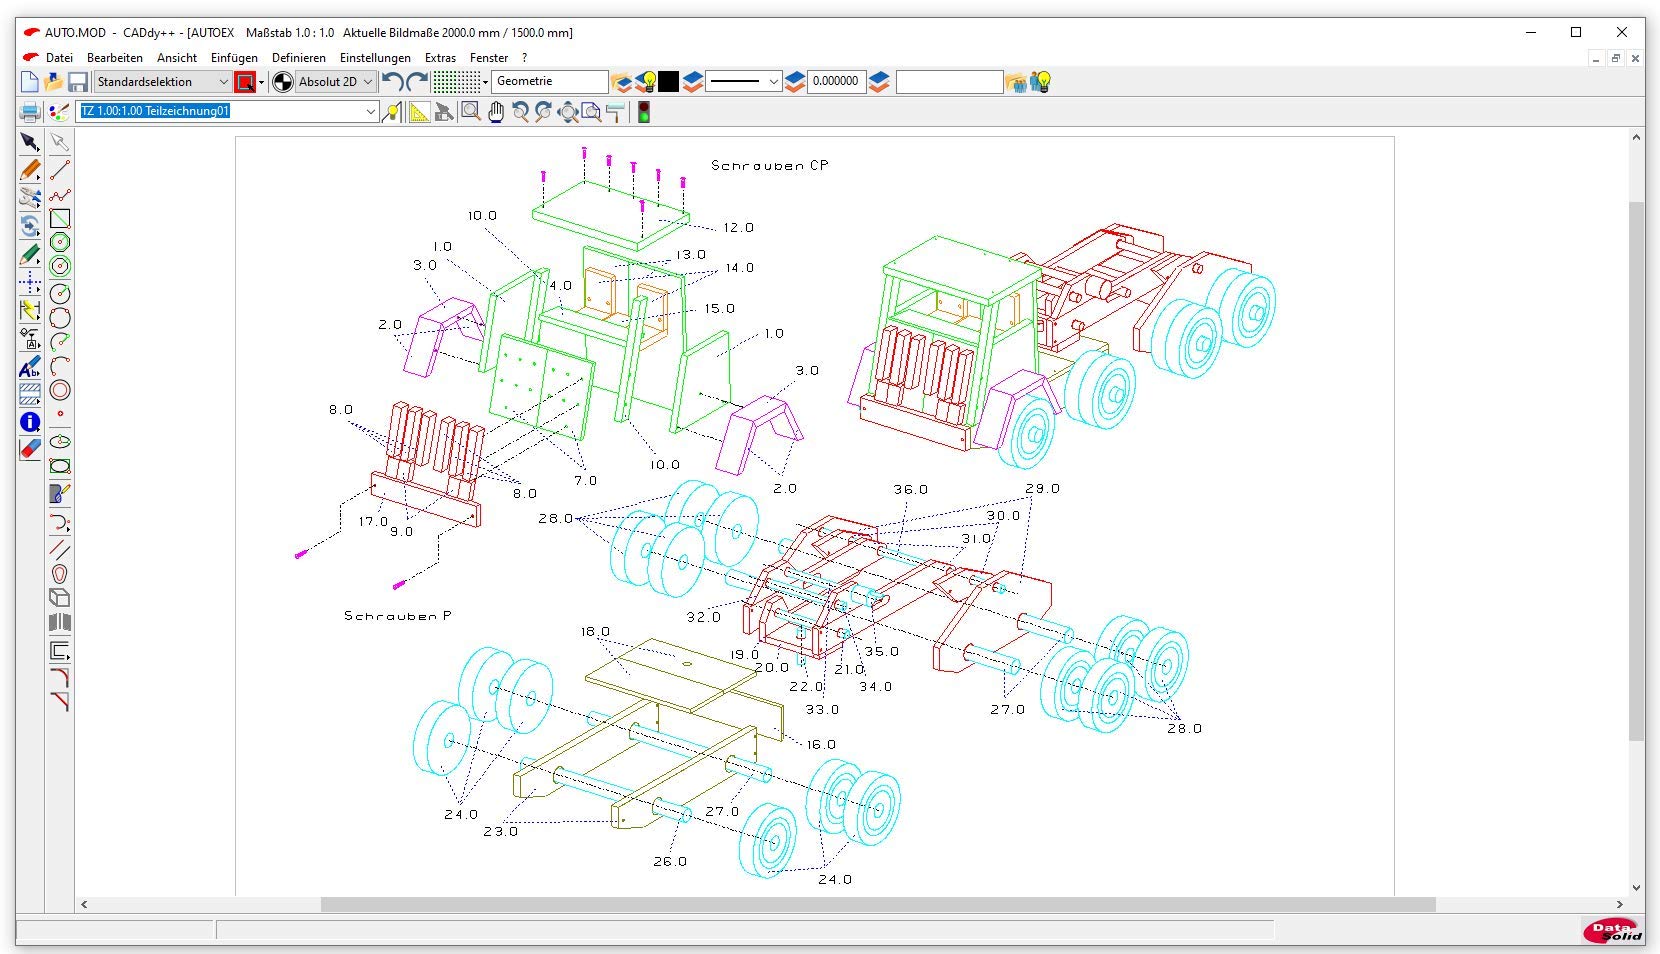Select the 3D box tool
The image size is (1660, 954).
(60, 597)
